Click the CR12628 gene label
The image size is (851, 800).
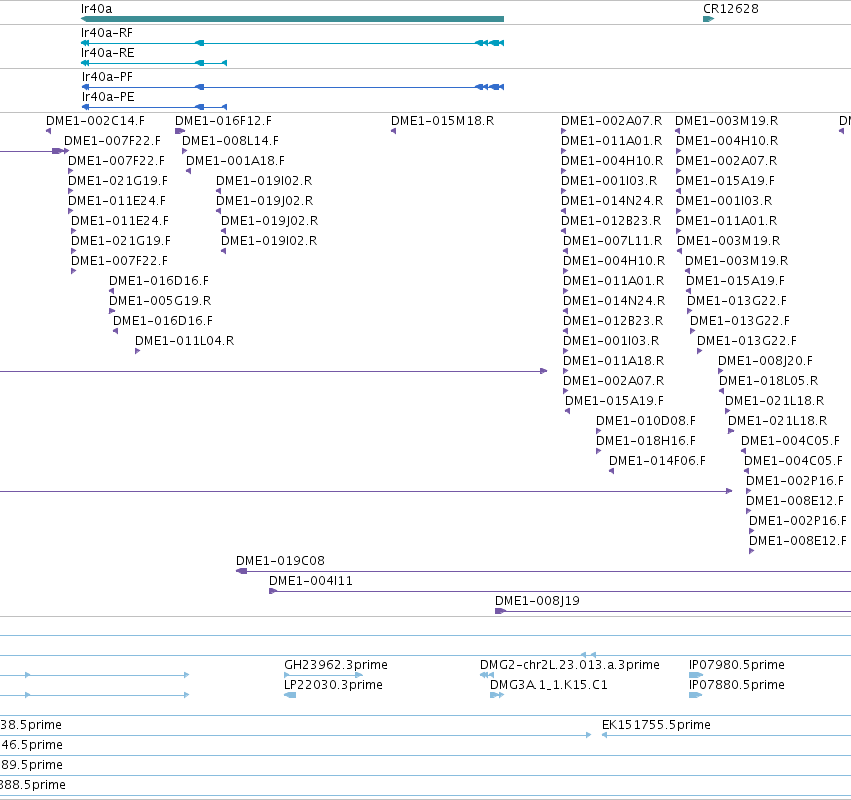(731, 9)
